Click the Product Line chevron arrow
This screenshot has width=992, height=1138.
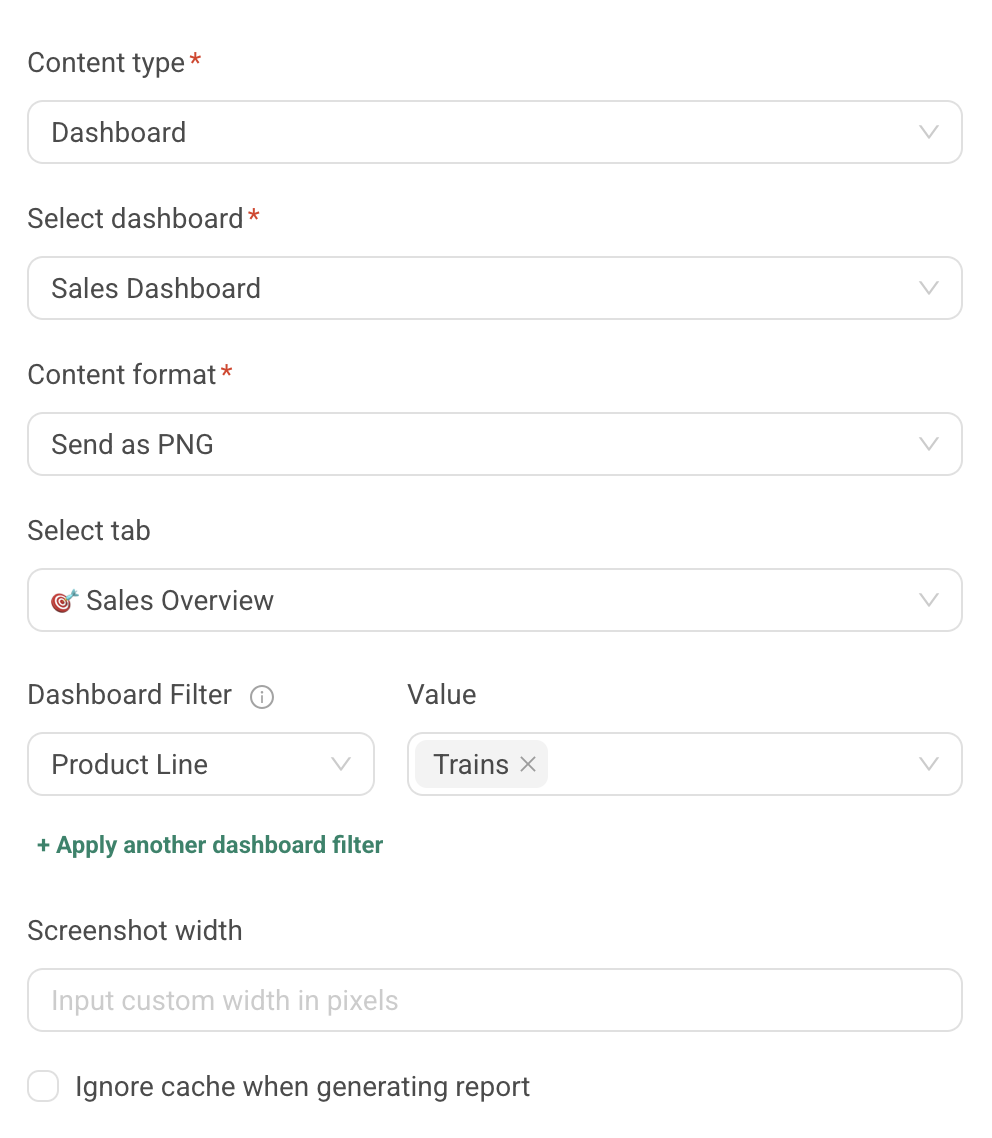coord(341,764)
